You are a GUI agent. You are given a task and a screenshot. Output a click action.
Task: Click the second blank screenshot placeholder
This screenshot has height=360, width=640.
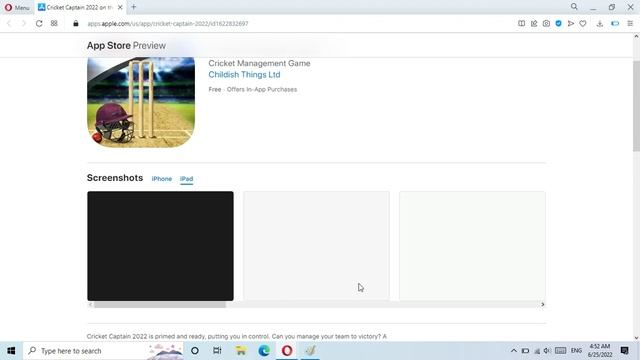tap(316, 246)
